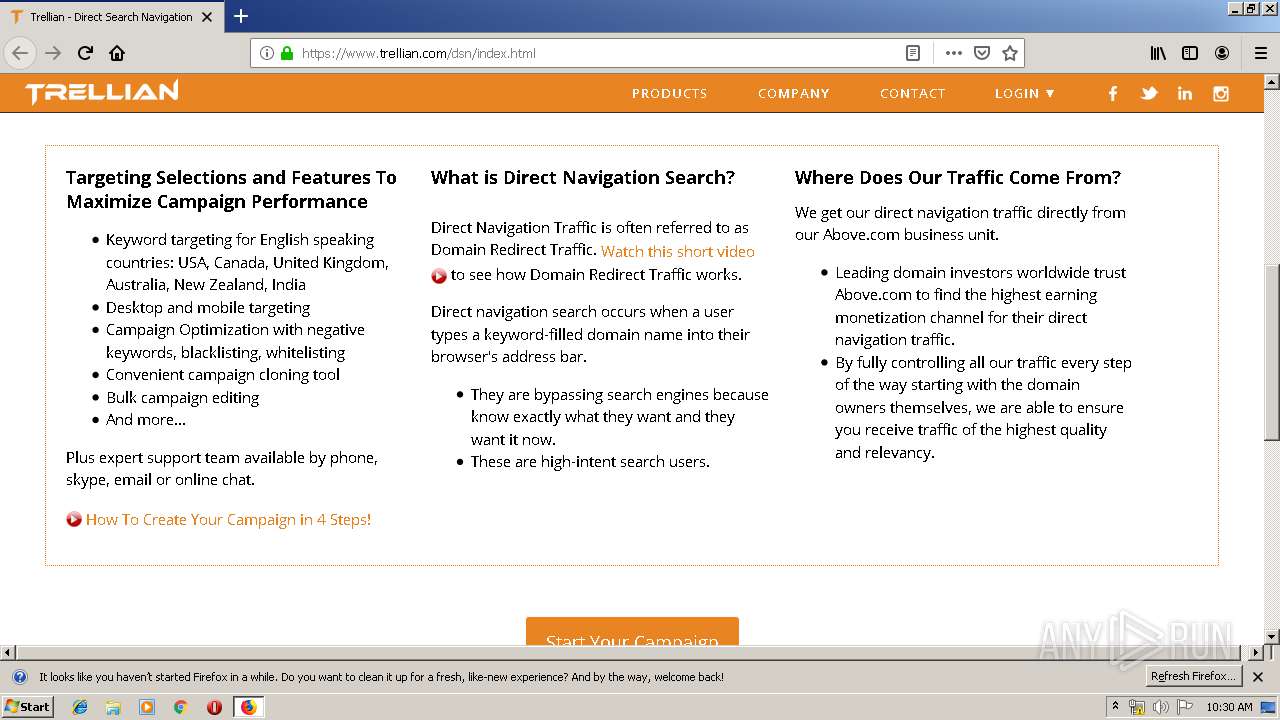Click the system clock 10:30 AM
Viewport: 1280px width, 720px height.
1229,707
